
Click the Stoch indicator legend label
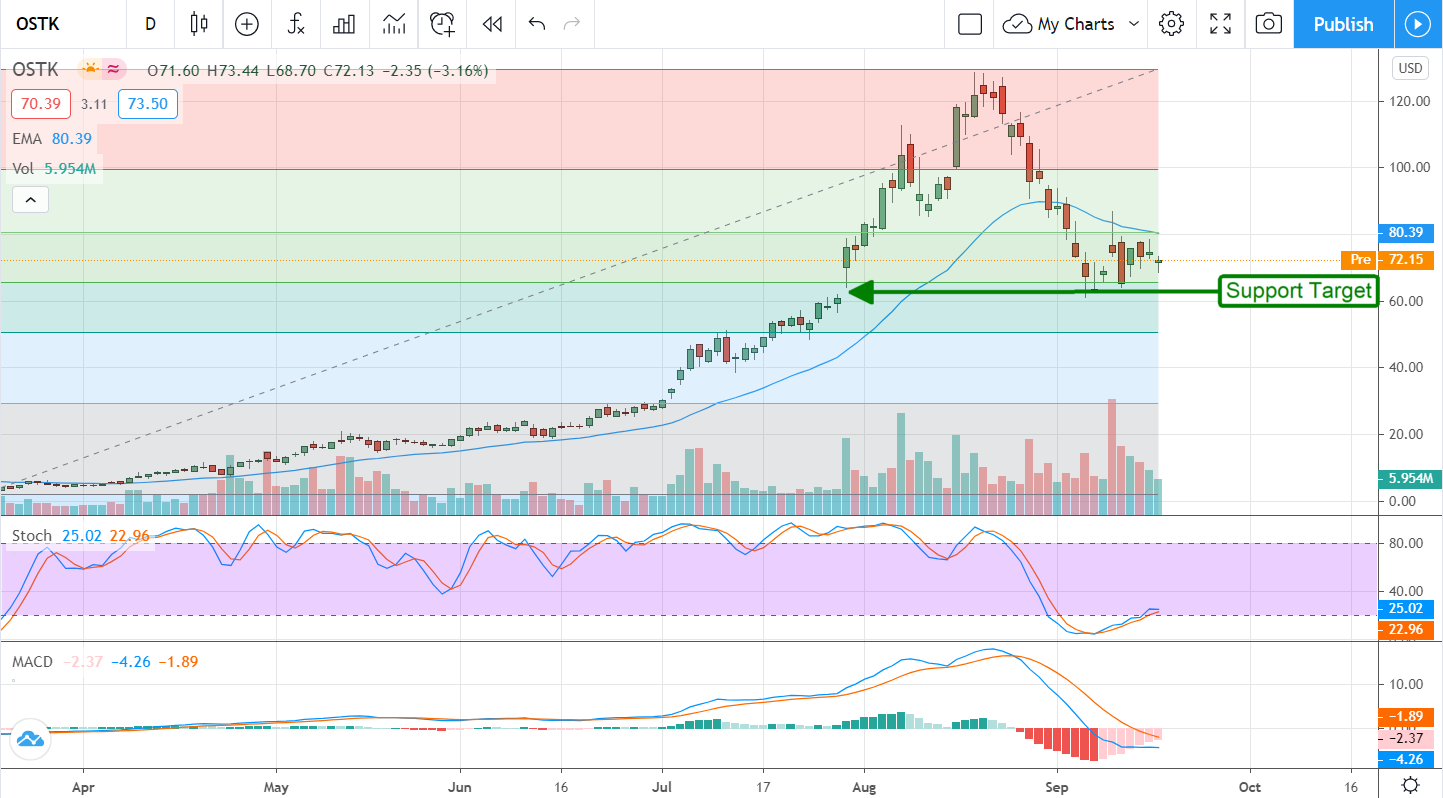click(x=31, y=536)
